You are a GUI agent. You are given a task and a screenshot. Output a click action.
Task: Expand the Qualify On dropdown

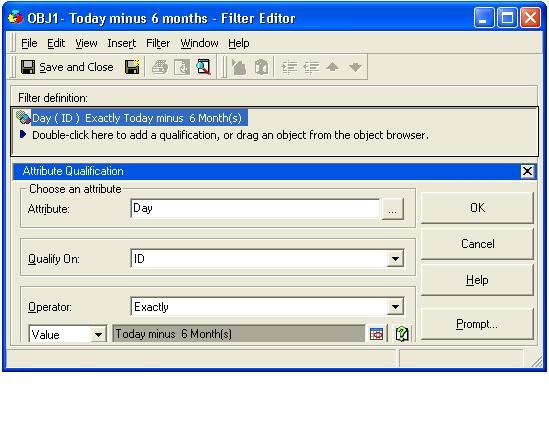[395, 259]
